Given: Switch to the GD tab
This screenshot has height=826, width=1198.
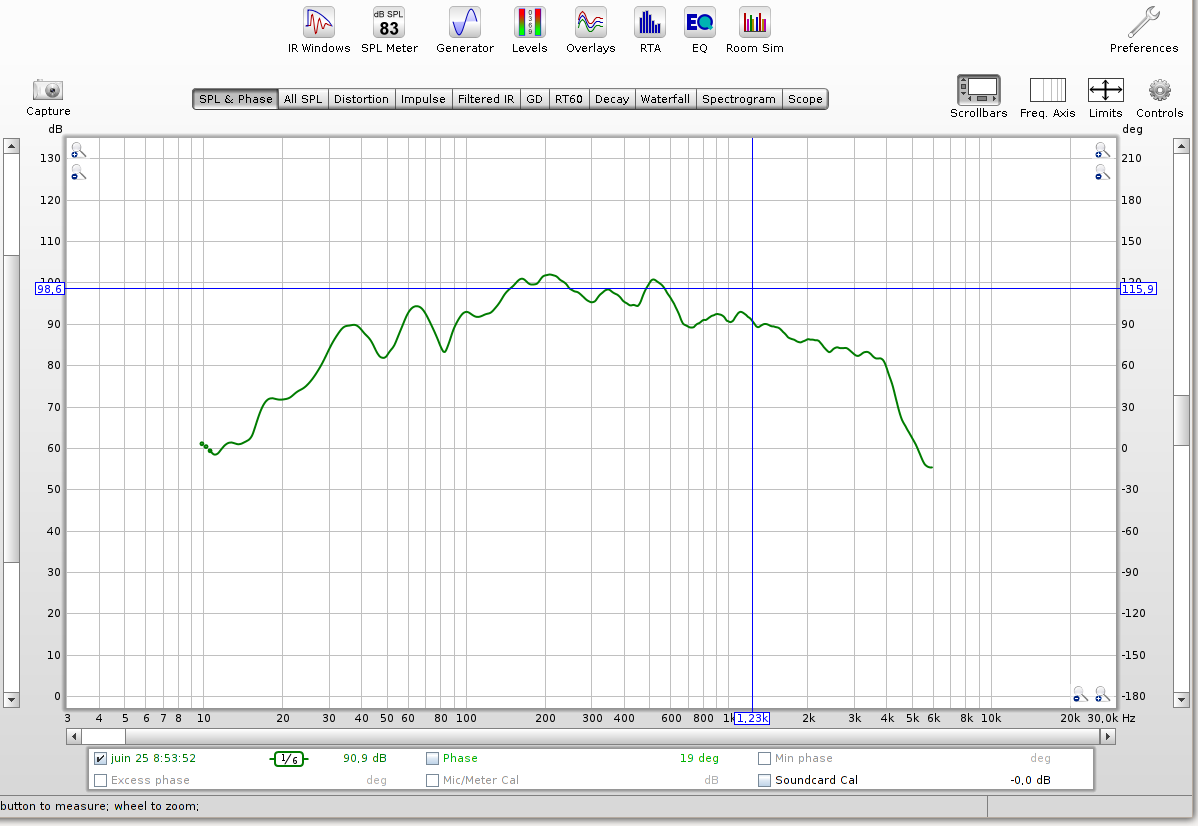Looking at the screenshot, I should click(535, 99).
